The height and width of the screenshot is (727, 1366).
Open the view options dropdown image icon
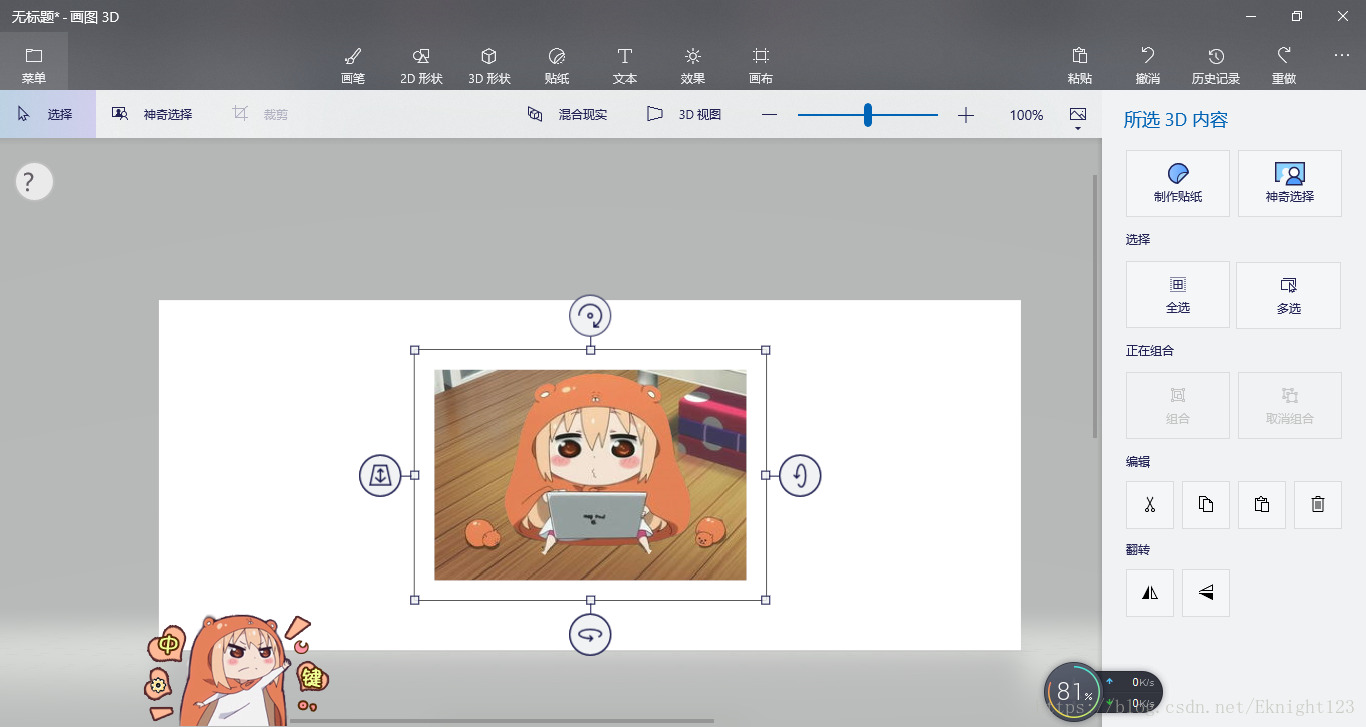(1078, 118)
